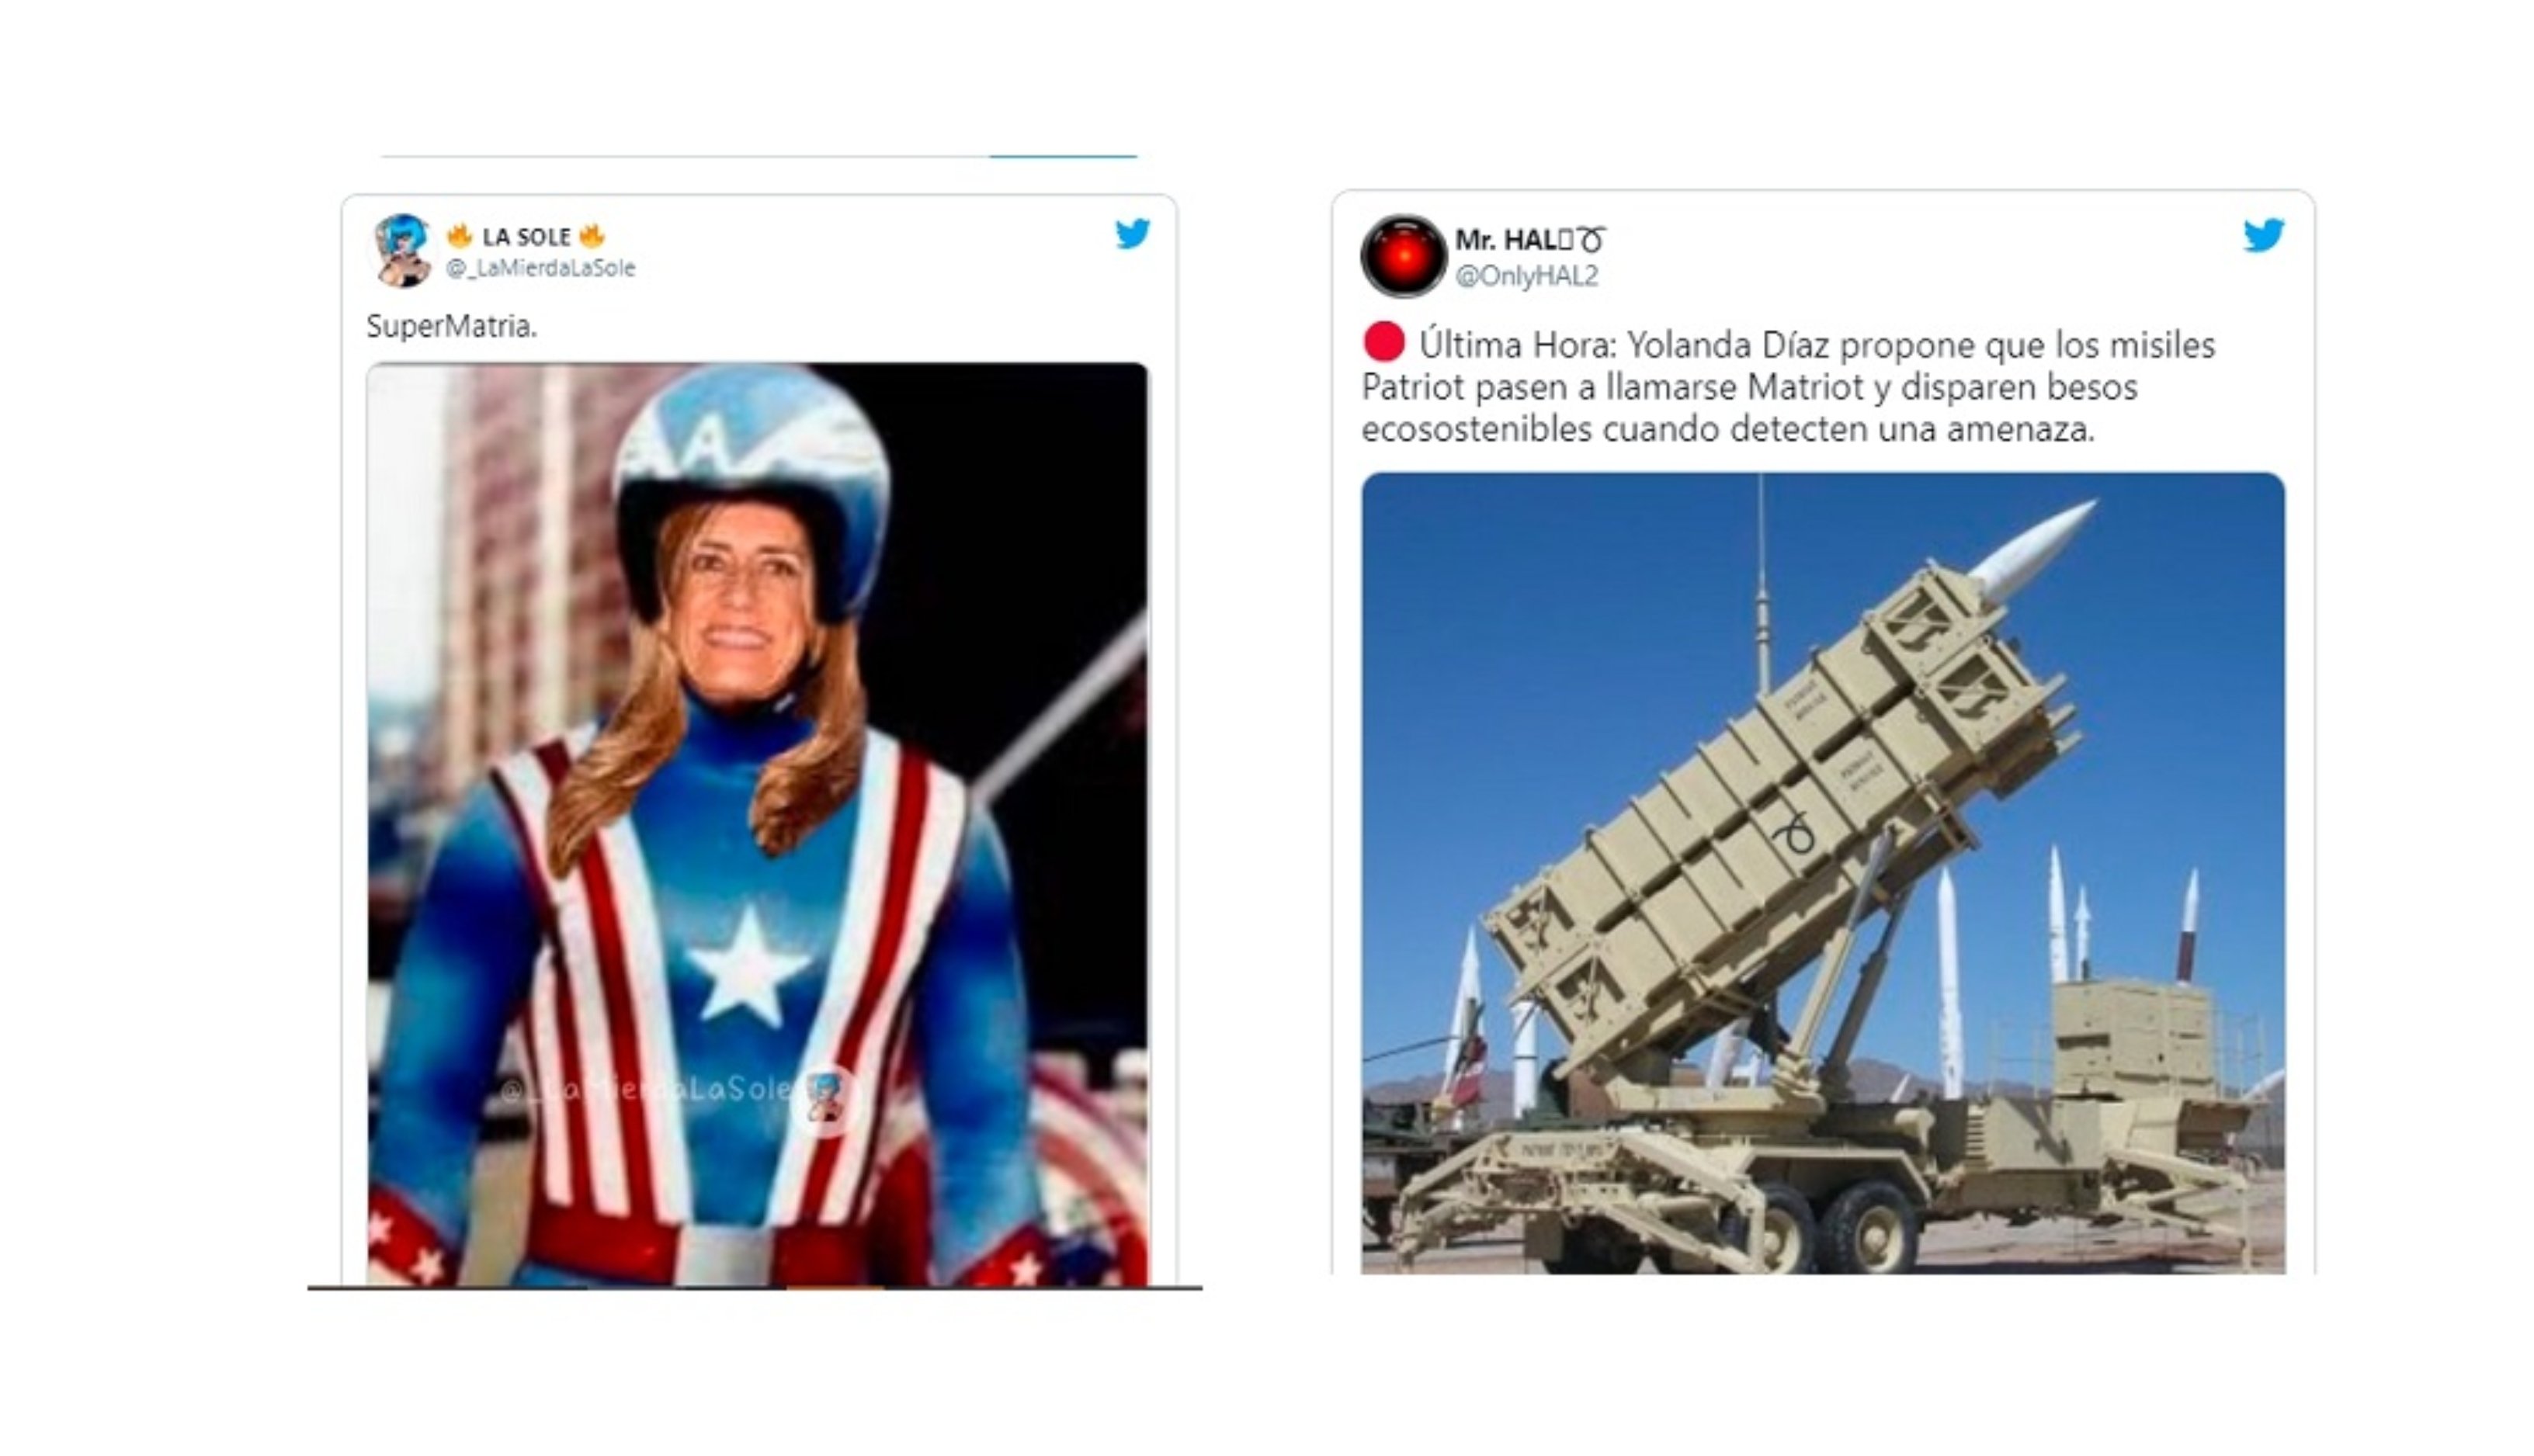This screenshot has width=2534, height=1456.
Task: Click the Taurus symbol after Mr. HAL name
Action: 1592,241
